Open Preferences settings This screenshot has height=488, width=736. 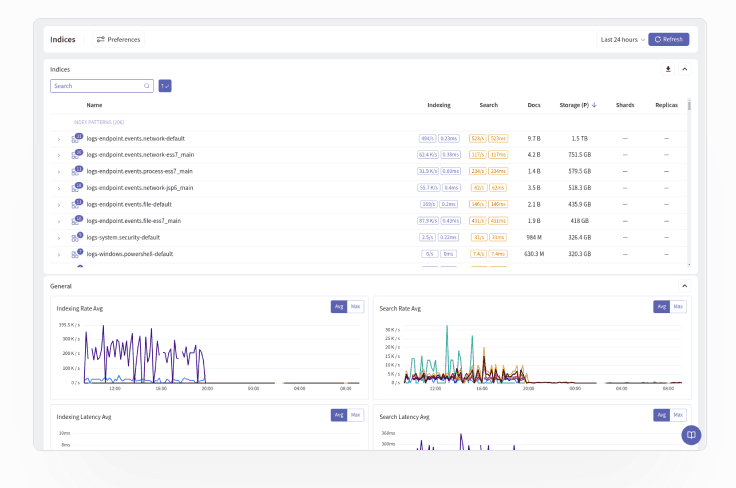coord(118,39)
